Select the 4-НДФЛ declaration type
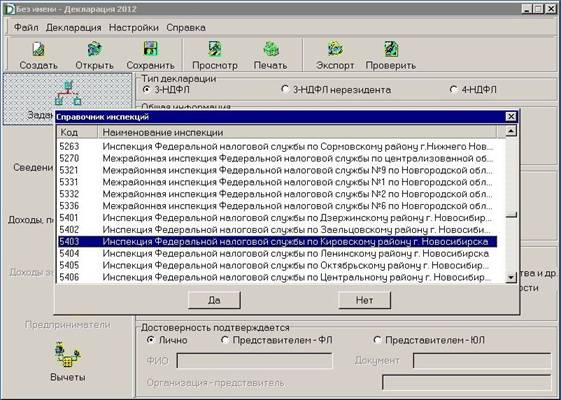 (x=454, y=89)
